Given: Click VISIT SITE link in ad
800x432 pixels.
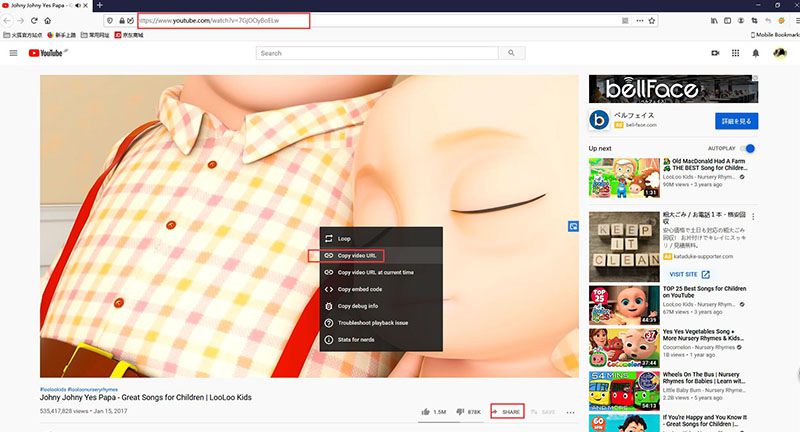Looking at the screenshot, I should (689, 274).
